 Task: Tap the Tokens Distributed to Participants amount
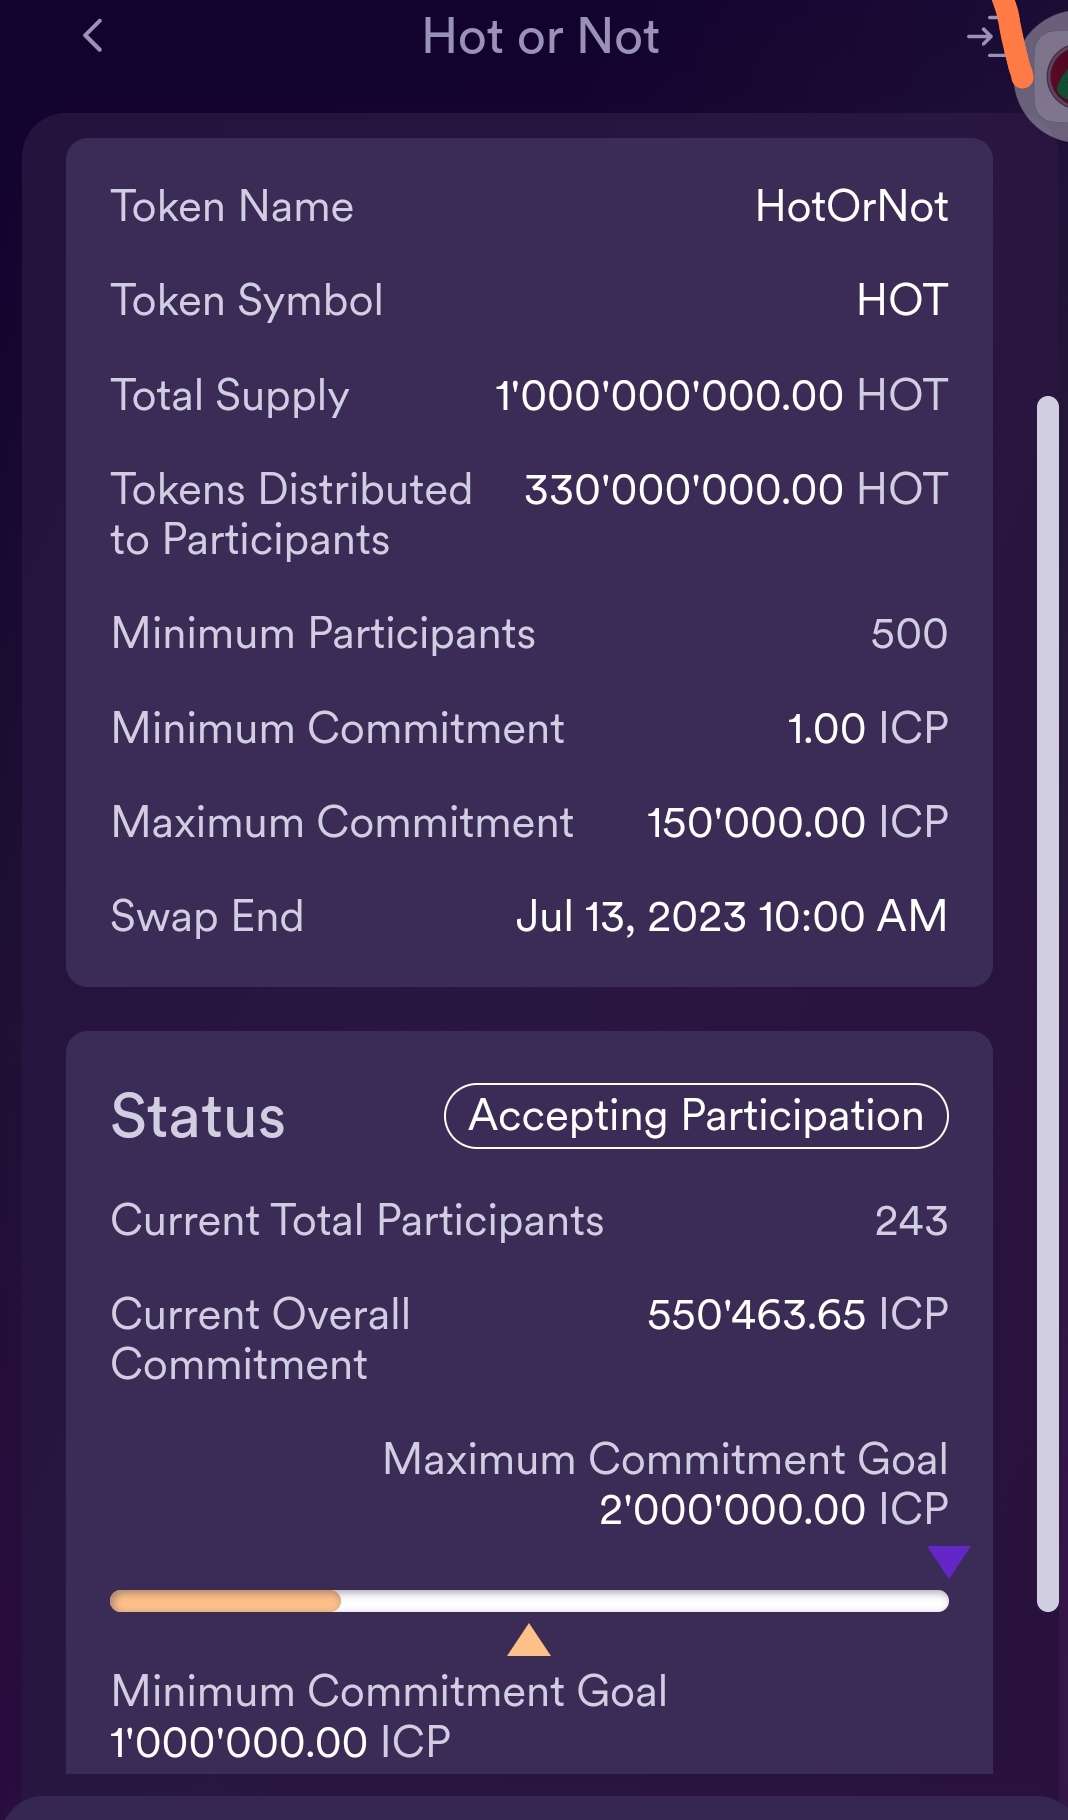coord(735,490)
